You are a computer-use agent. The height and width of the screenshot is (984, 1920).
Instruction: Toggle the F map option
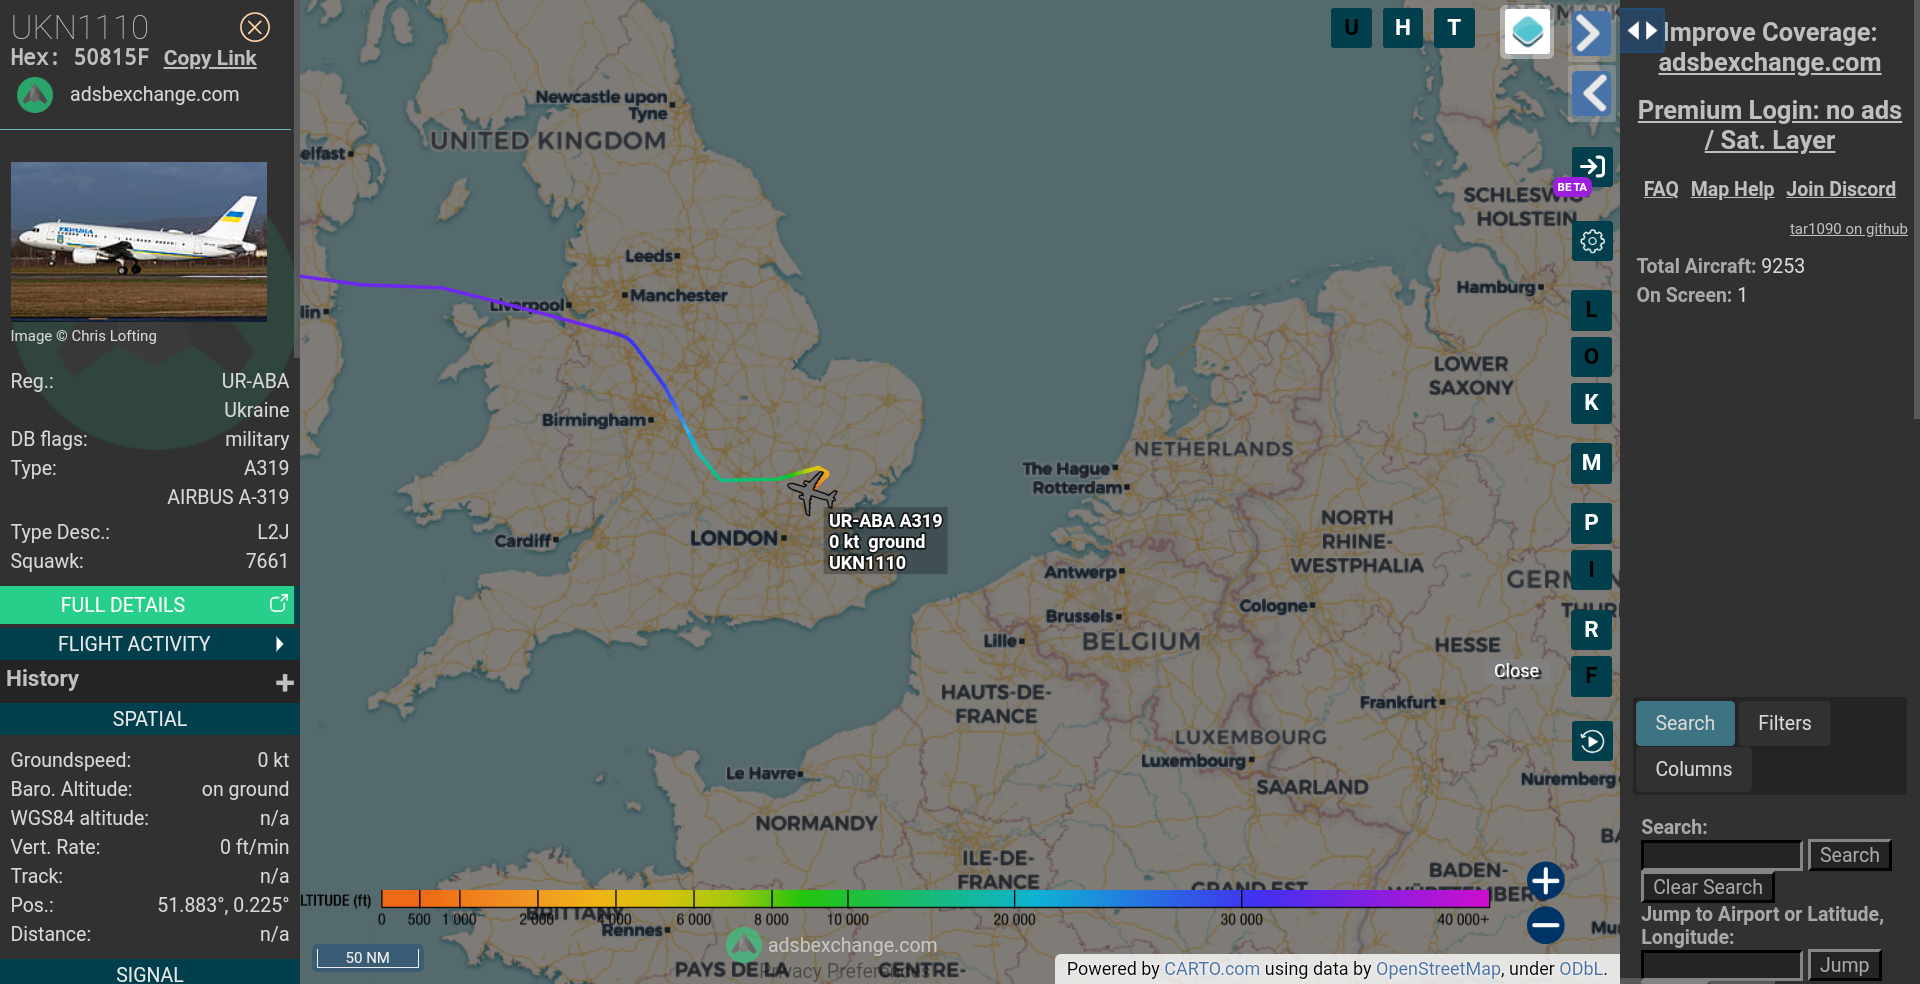(x=1591, y=676)
